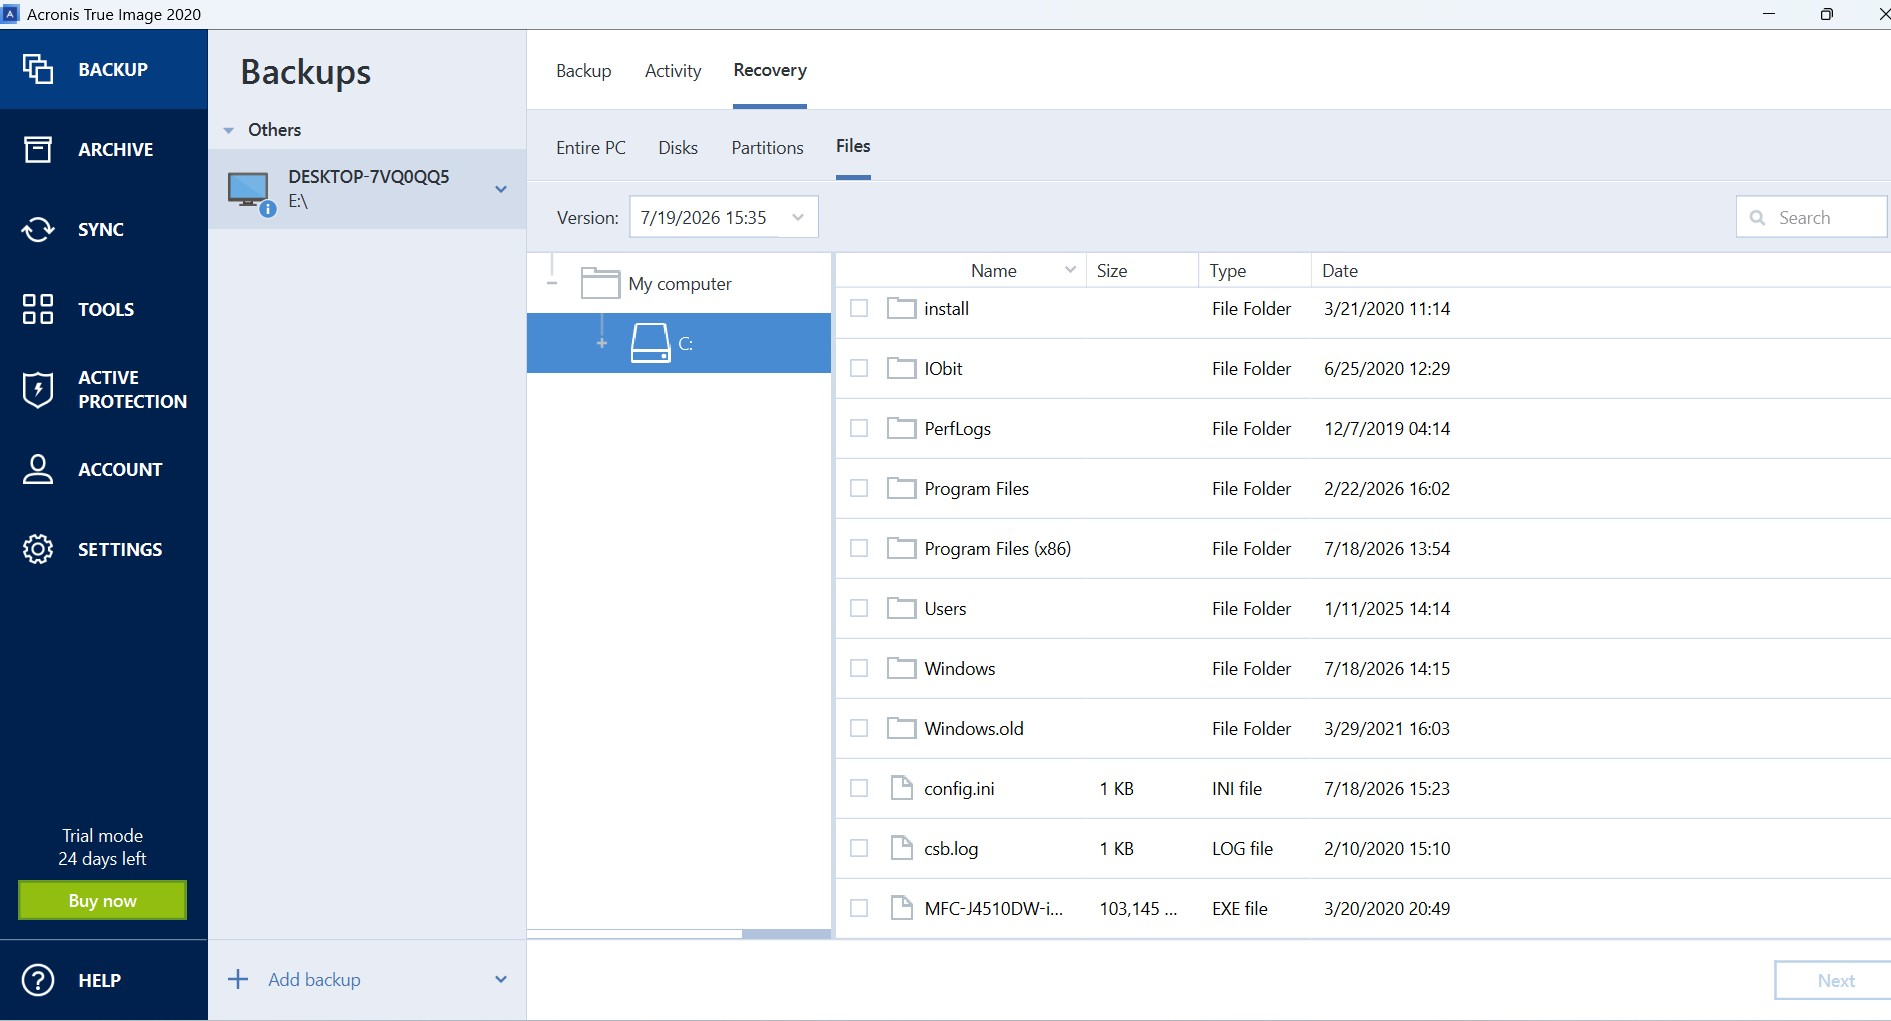Click the Name column sort arrow
Image resolution: width=1891 pixels, height=1021 pixels.
[1070, 270]
